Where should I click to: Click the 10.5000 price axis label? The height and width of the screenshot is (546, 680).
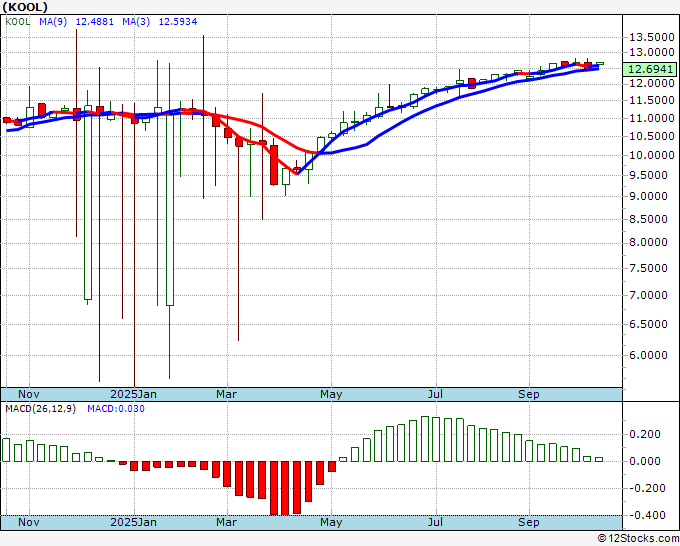point(651,136)
